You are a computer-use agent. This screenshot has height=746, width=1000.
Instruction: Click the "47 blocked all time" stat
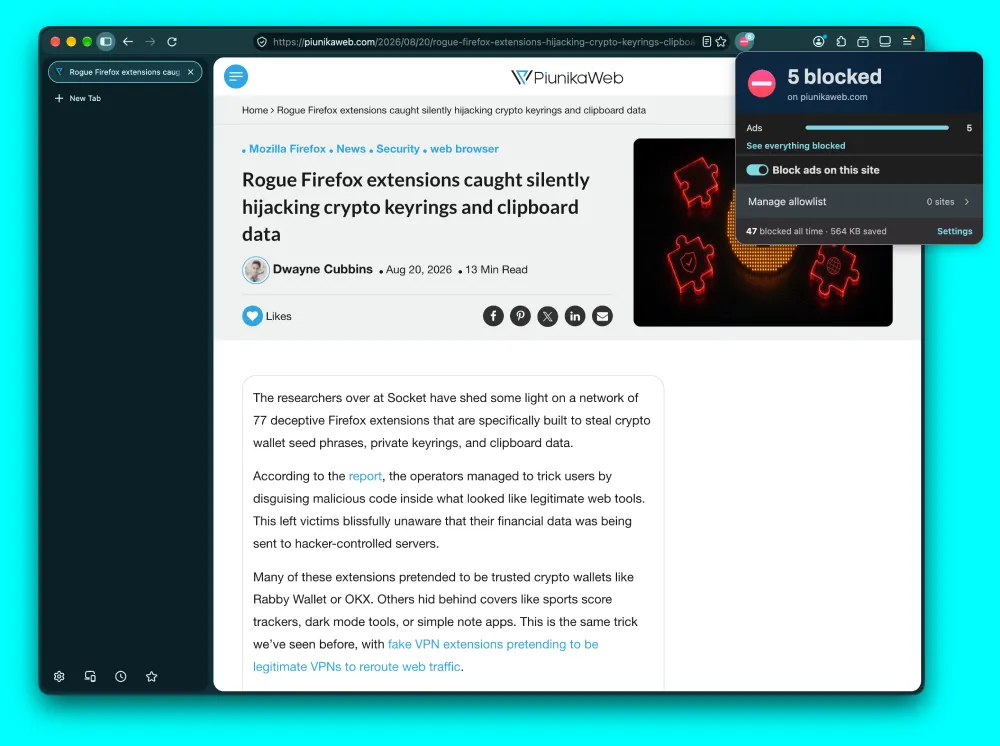(784, 231)
